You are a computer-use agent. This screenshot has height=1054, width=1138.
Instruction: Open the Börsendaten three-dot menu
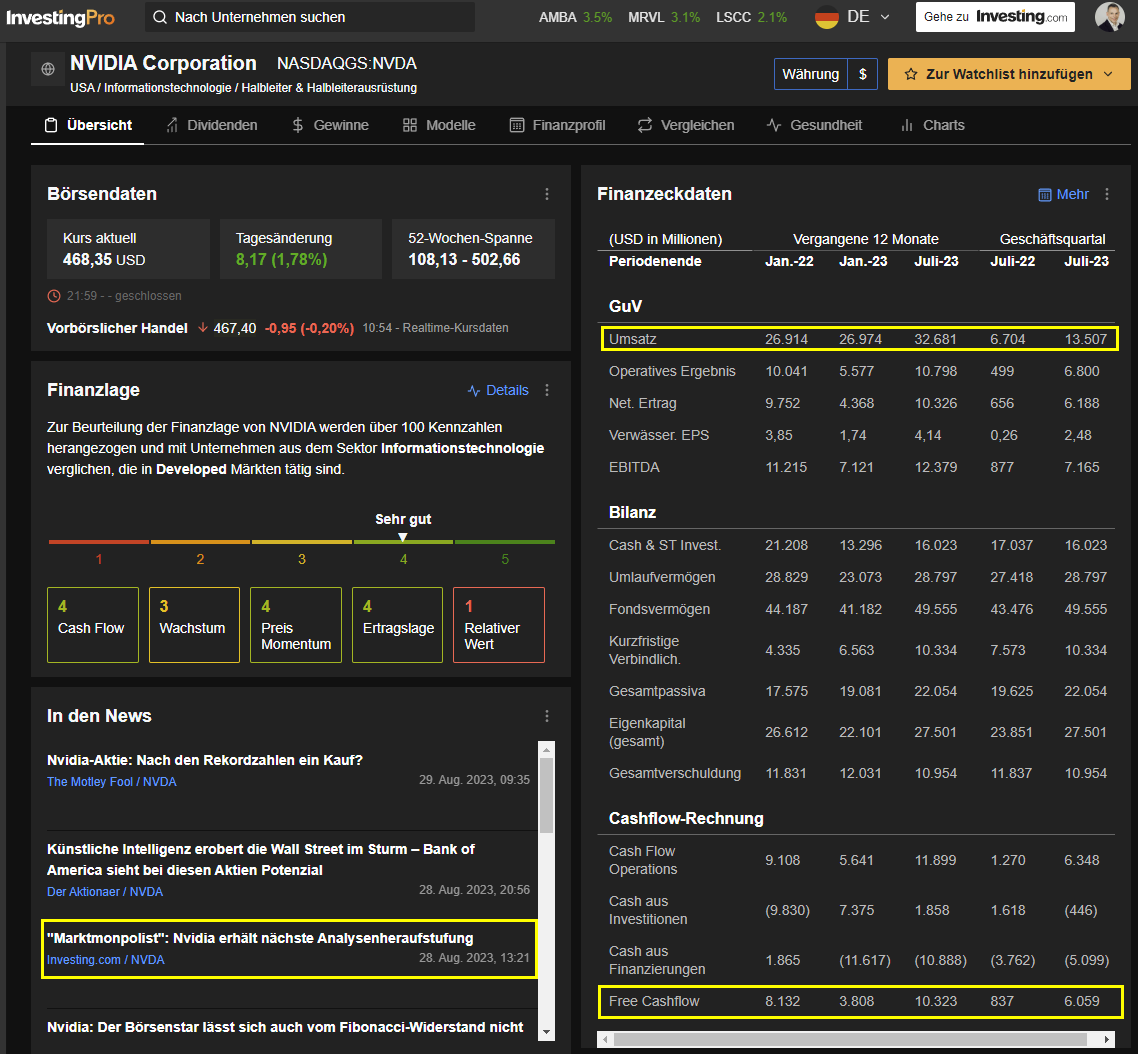(547, 194)
